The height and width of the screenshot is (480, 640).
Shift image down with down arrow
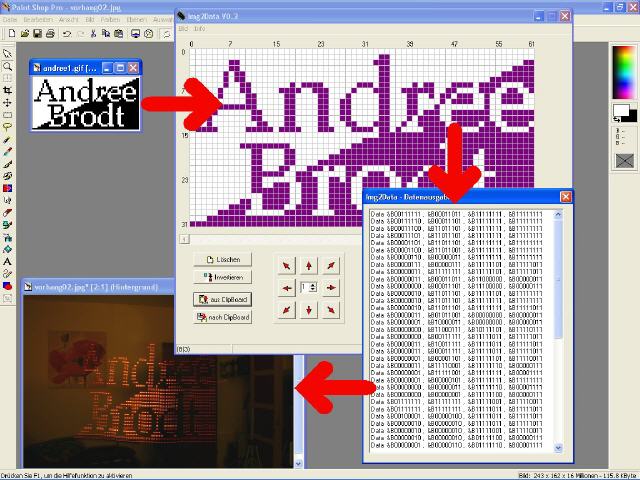[x=309, y=310]
